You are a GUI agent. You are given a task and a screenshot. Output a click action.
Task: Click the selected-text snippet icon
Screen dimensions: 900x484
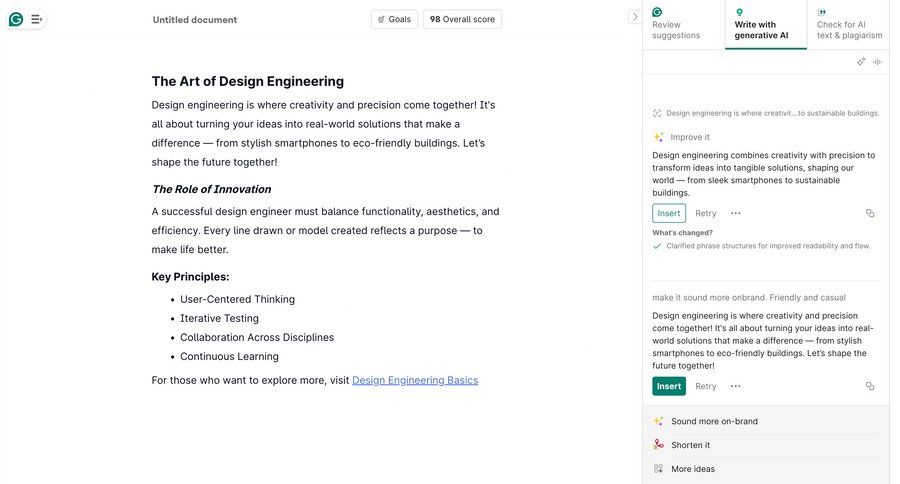pos(657,113)
